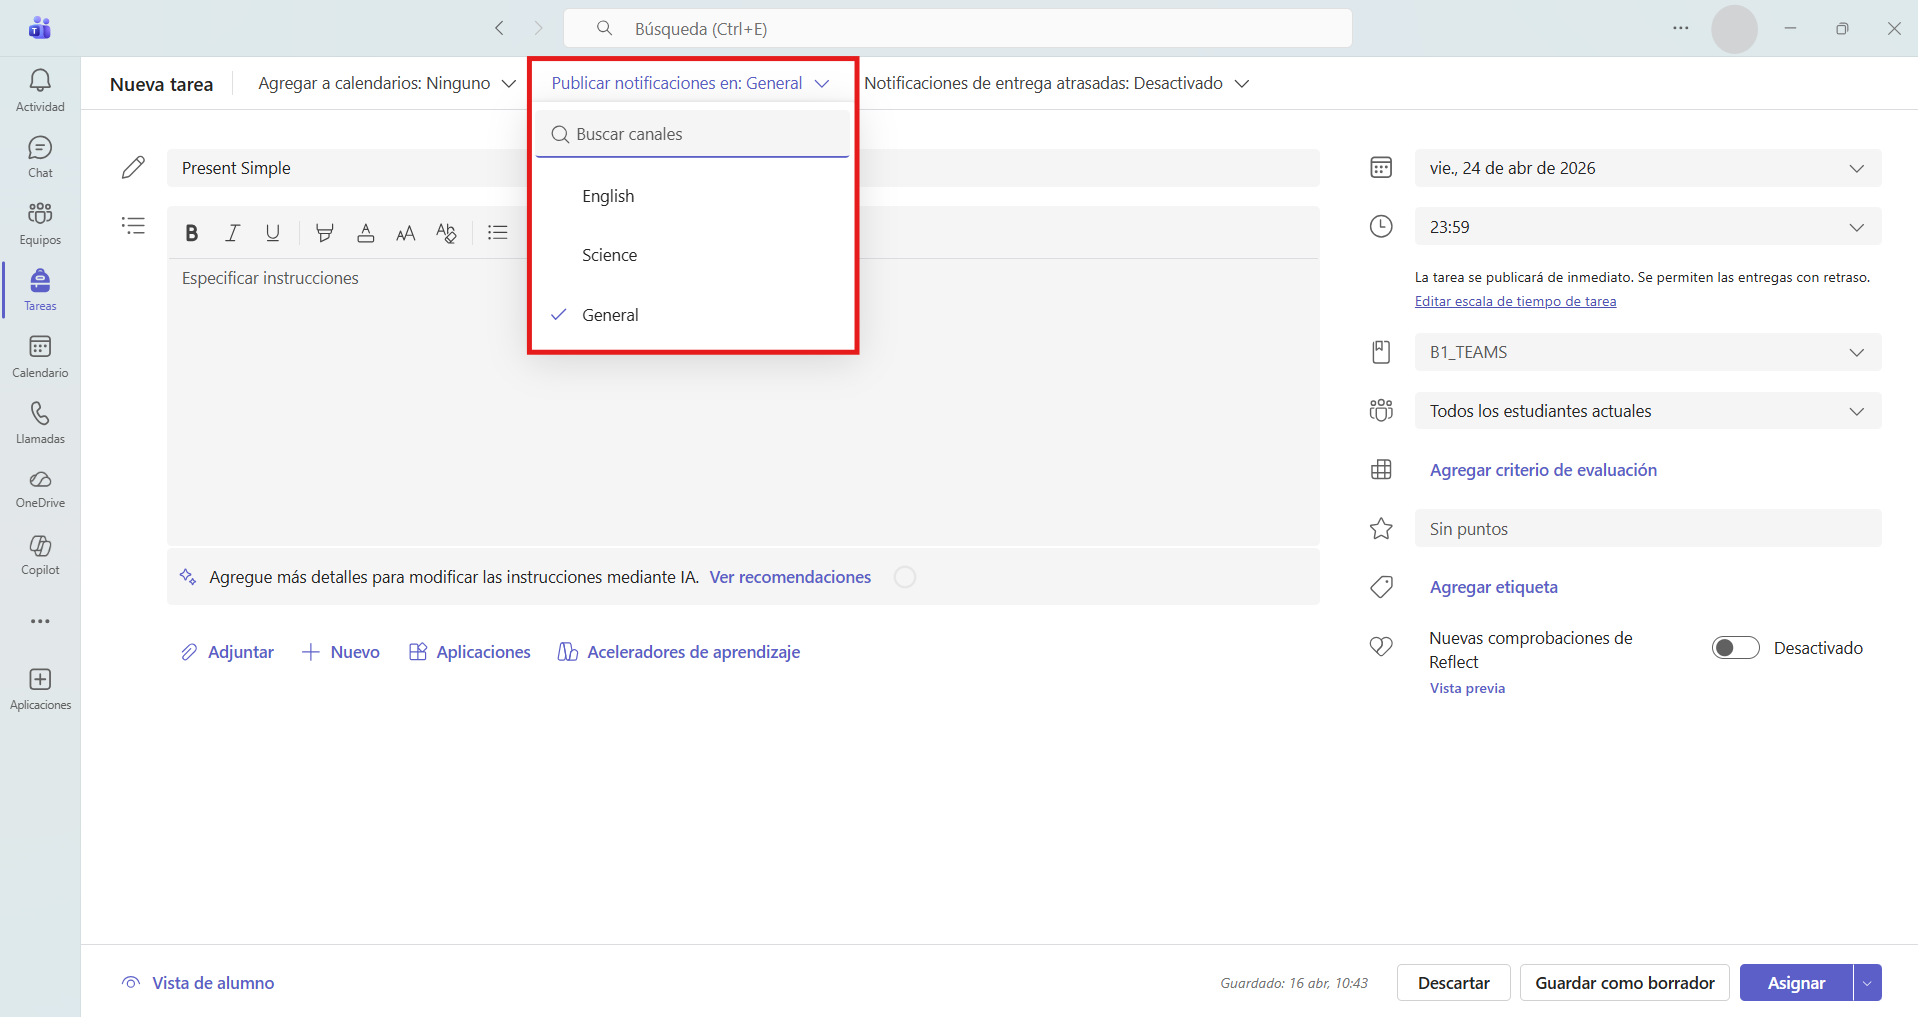The image size is (1918, 1017).
Task: Open Aplicaciones attachment option
Action: (470, 652)
